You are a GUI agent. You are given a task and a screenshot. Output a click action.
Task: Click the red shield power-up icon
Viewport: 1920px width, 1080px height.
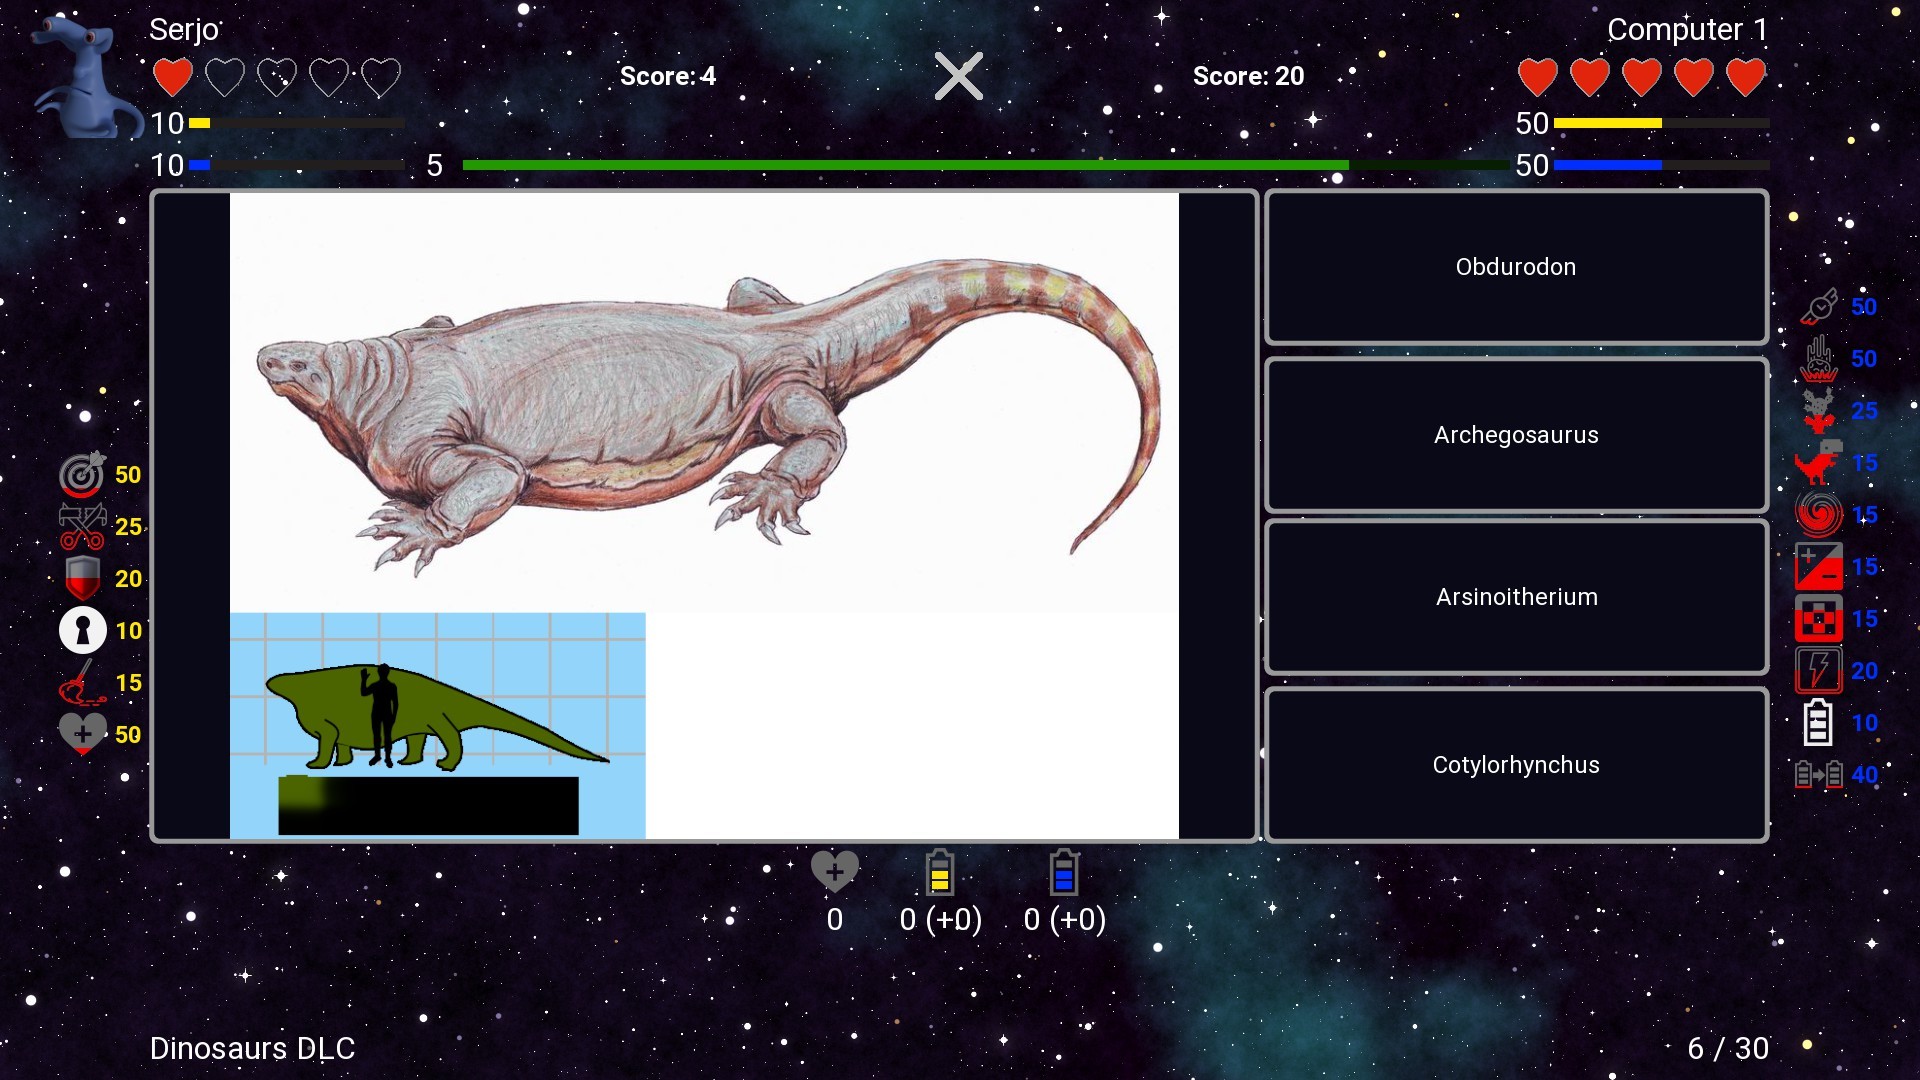pos(83,578)
